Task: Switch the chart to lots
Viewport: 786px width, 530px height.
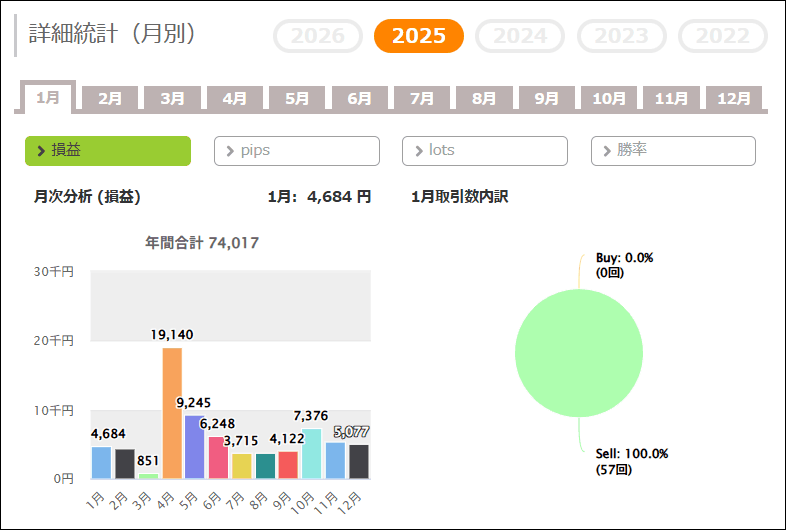Action: (485, 151)
